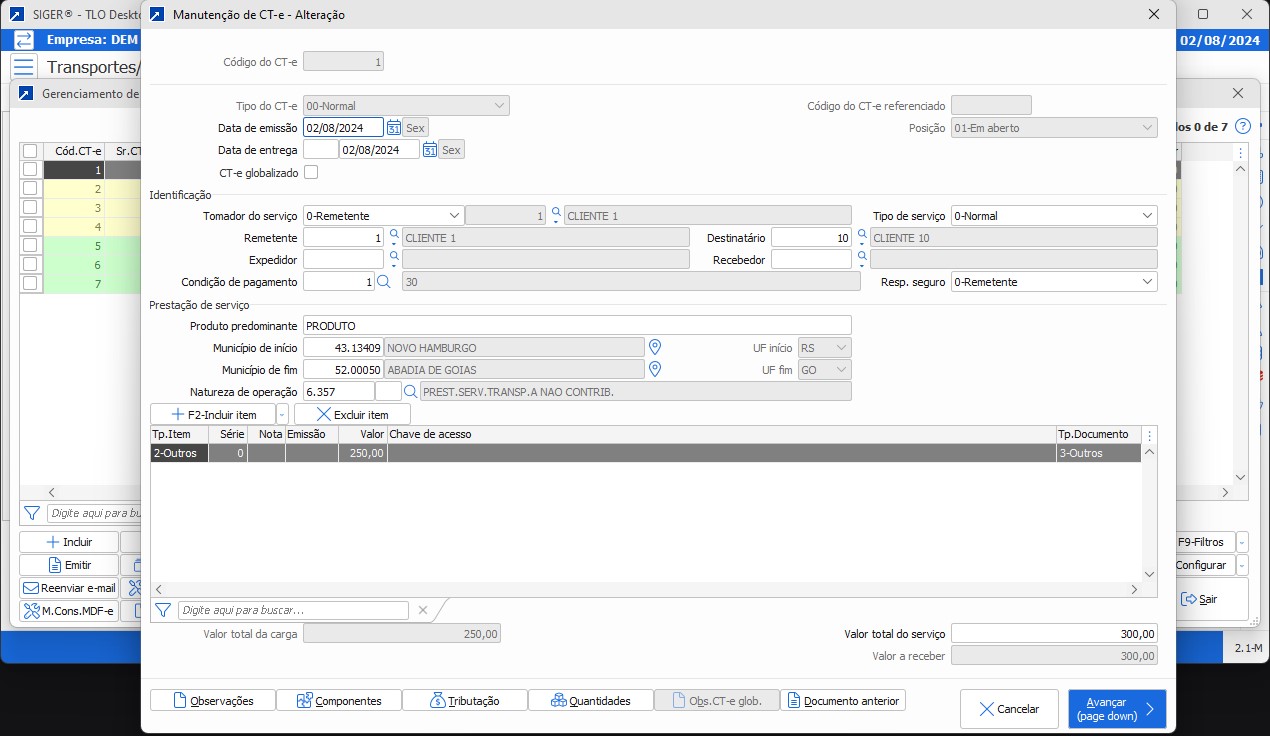This screenshot has height=736, width=1270.
Task: Open calendar picker for Data de emissão
Action: (x=394, y=128)
